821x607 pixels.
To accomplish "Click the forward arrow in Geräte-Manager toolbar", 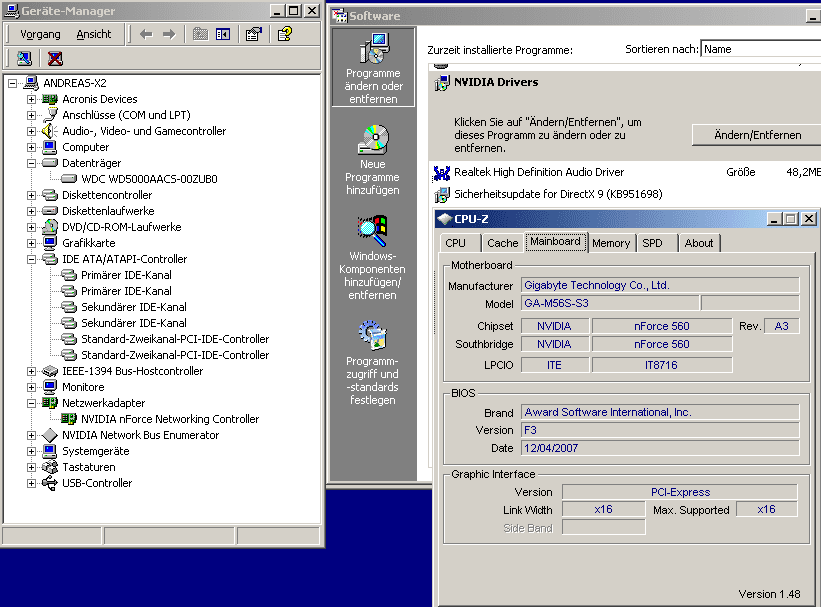I will pos(169,35).
